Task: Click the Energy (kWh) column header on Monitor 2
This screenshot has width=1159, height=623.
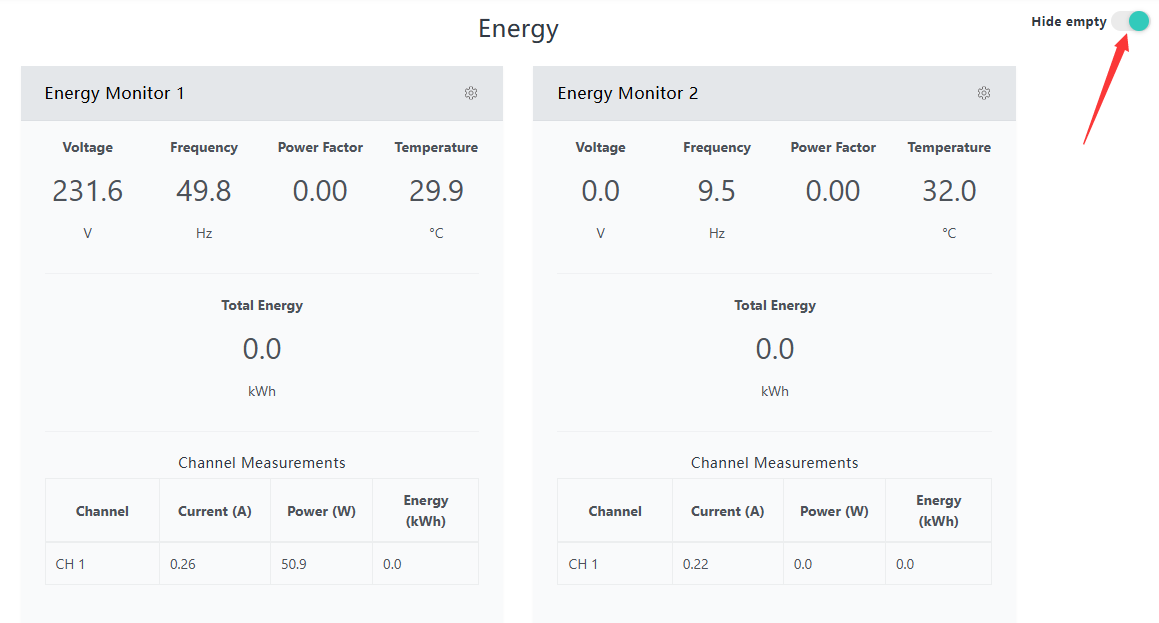Action: click(938, 510)
